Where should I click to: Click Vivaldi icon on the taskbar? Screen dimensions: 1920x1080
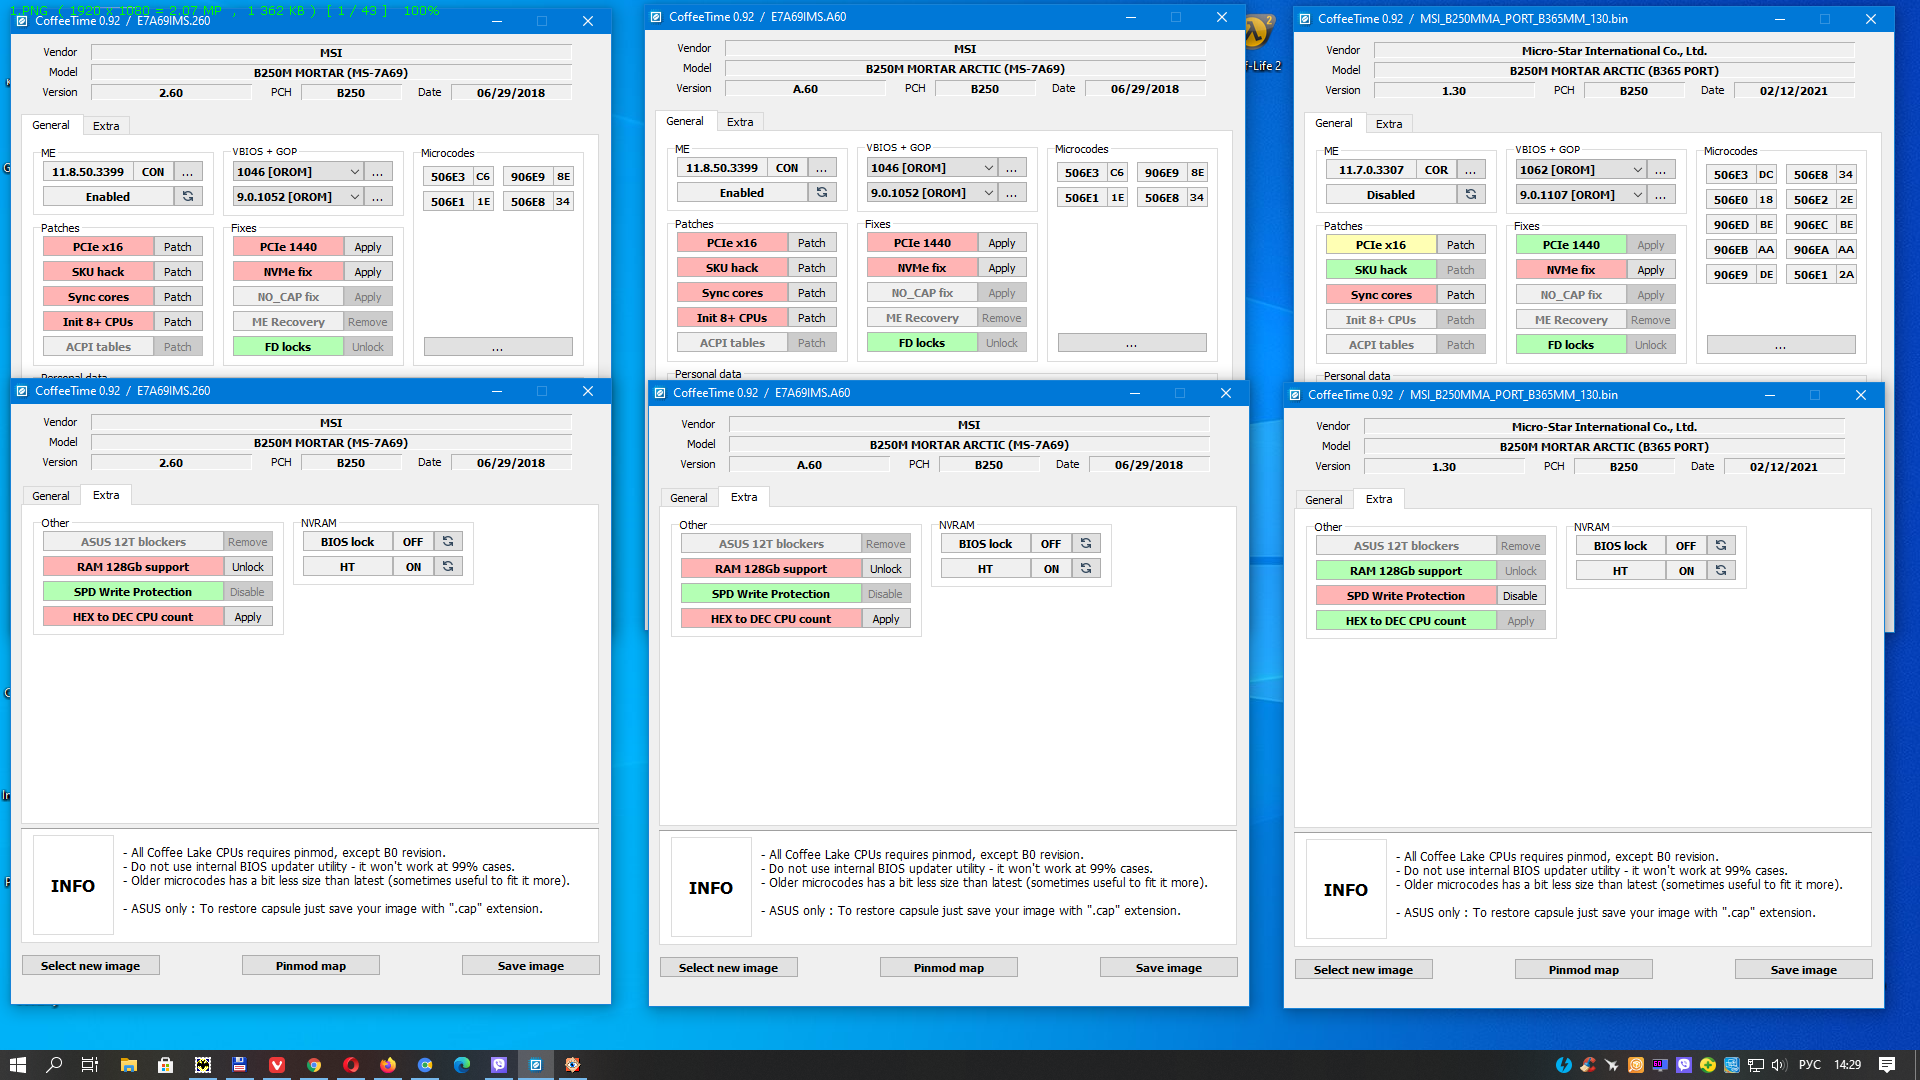tap(277, 1065)
